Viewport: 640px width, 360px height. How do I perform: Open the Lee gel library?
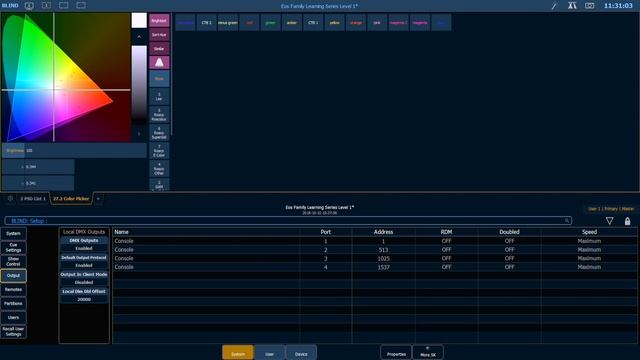pos(159,97)
